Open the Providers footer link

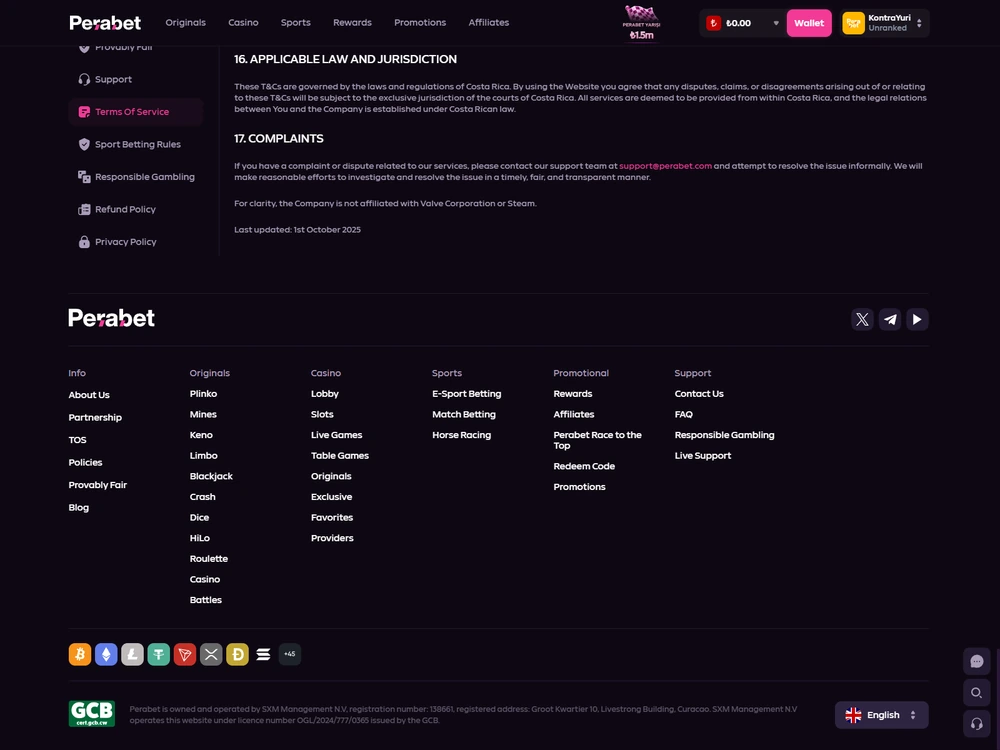click(332, 538)
